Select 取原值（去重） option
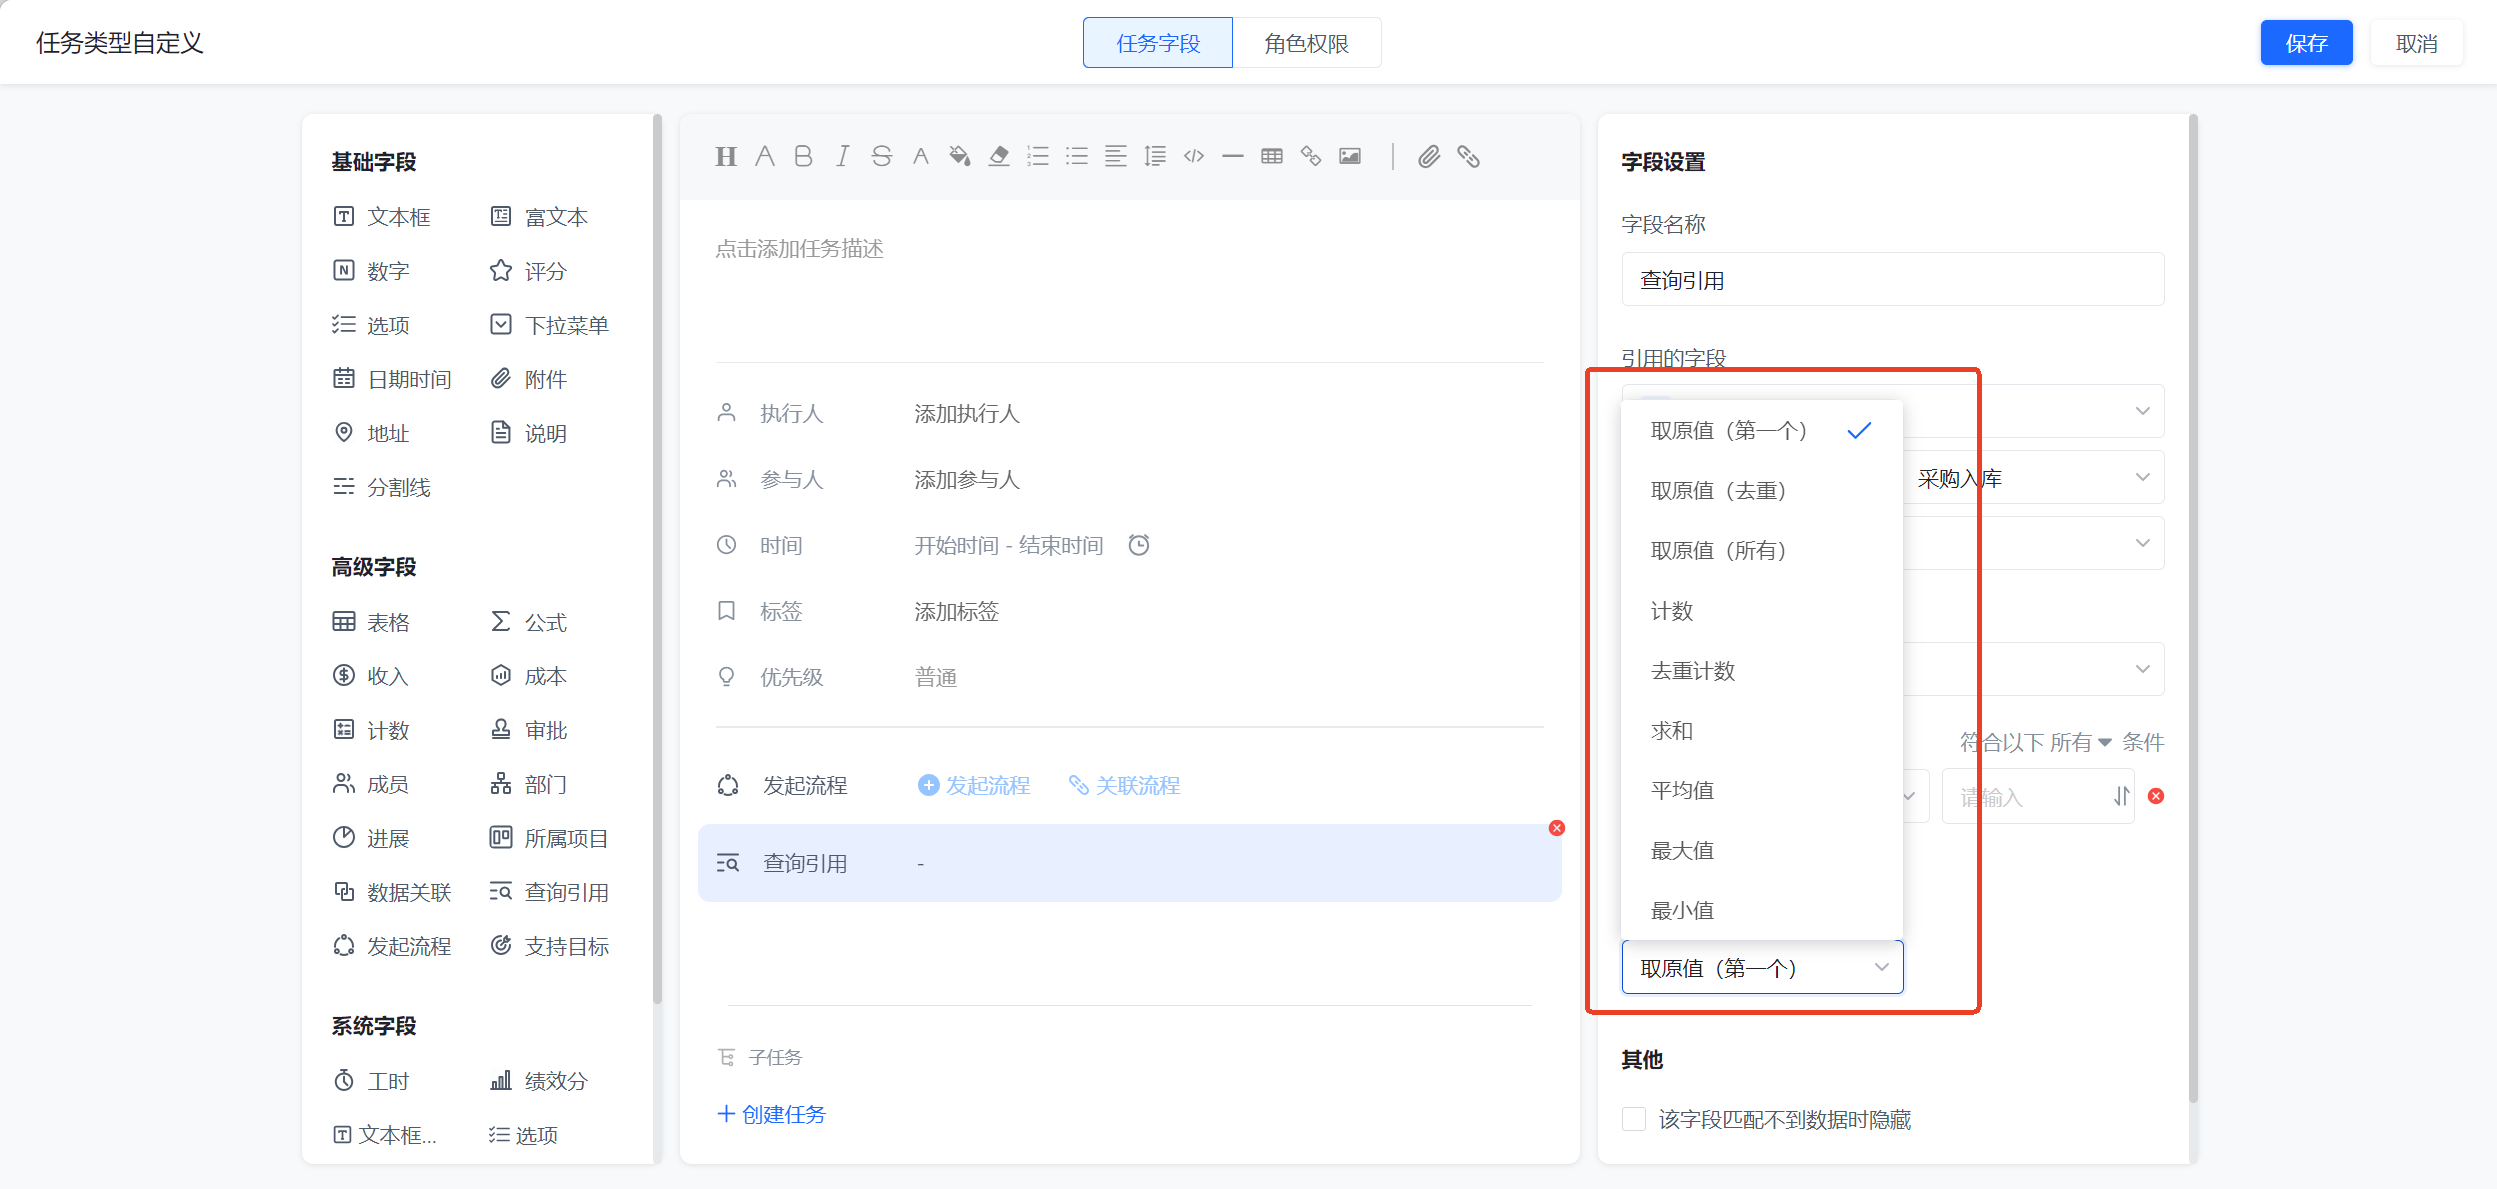 1762,491
